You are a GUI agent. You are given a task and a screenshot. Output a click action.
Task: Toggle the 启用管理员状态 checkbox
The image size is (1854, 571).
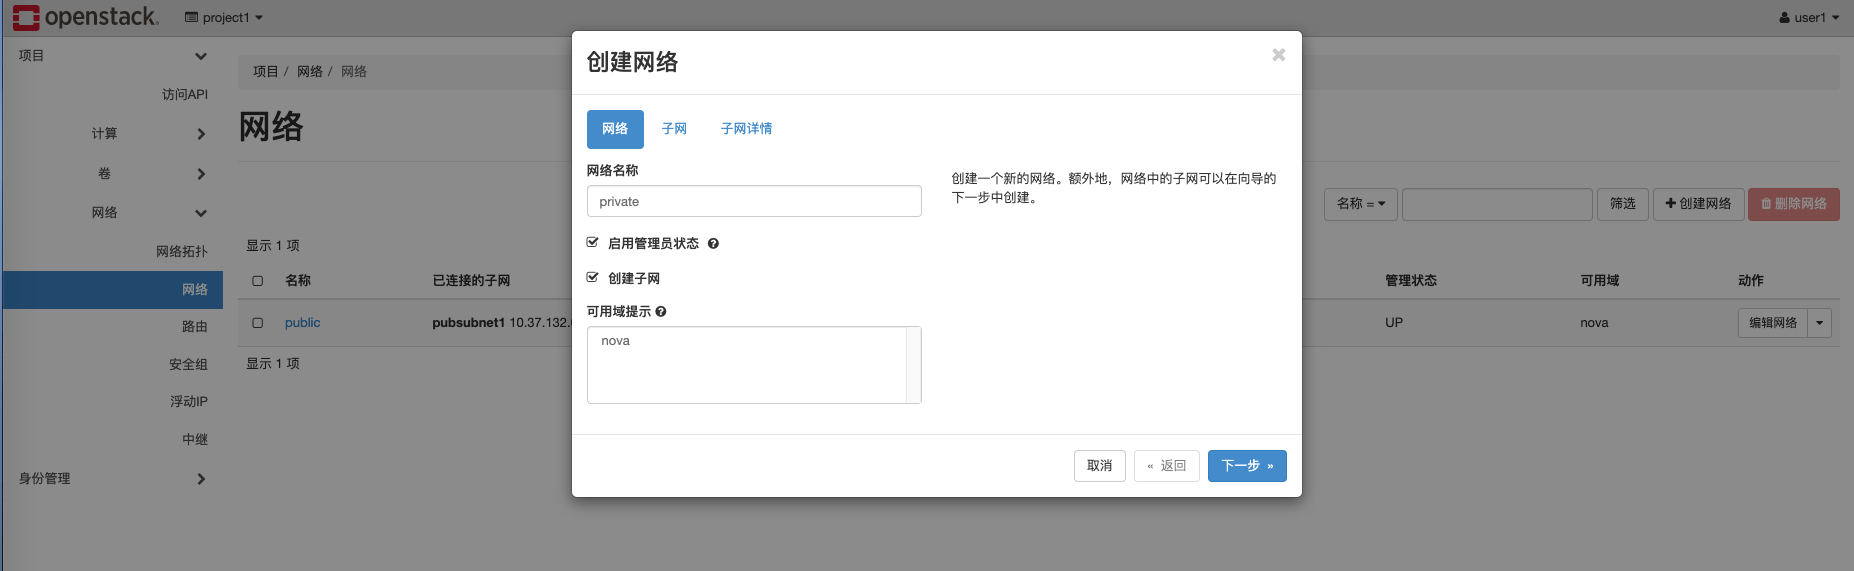coord(592,243)
